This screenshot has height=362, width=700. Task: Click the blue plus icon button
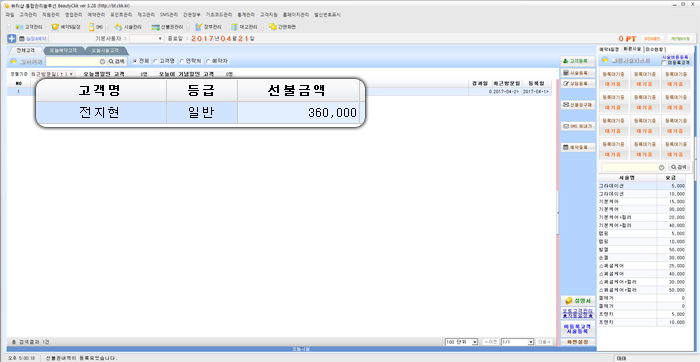[12, 39]
